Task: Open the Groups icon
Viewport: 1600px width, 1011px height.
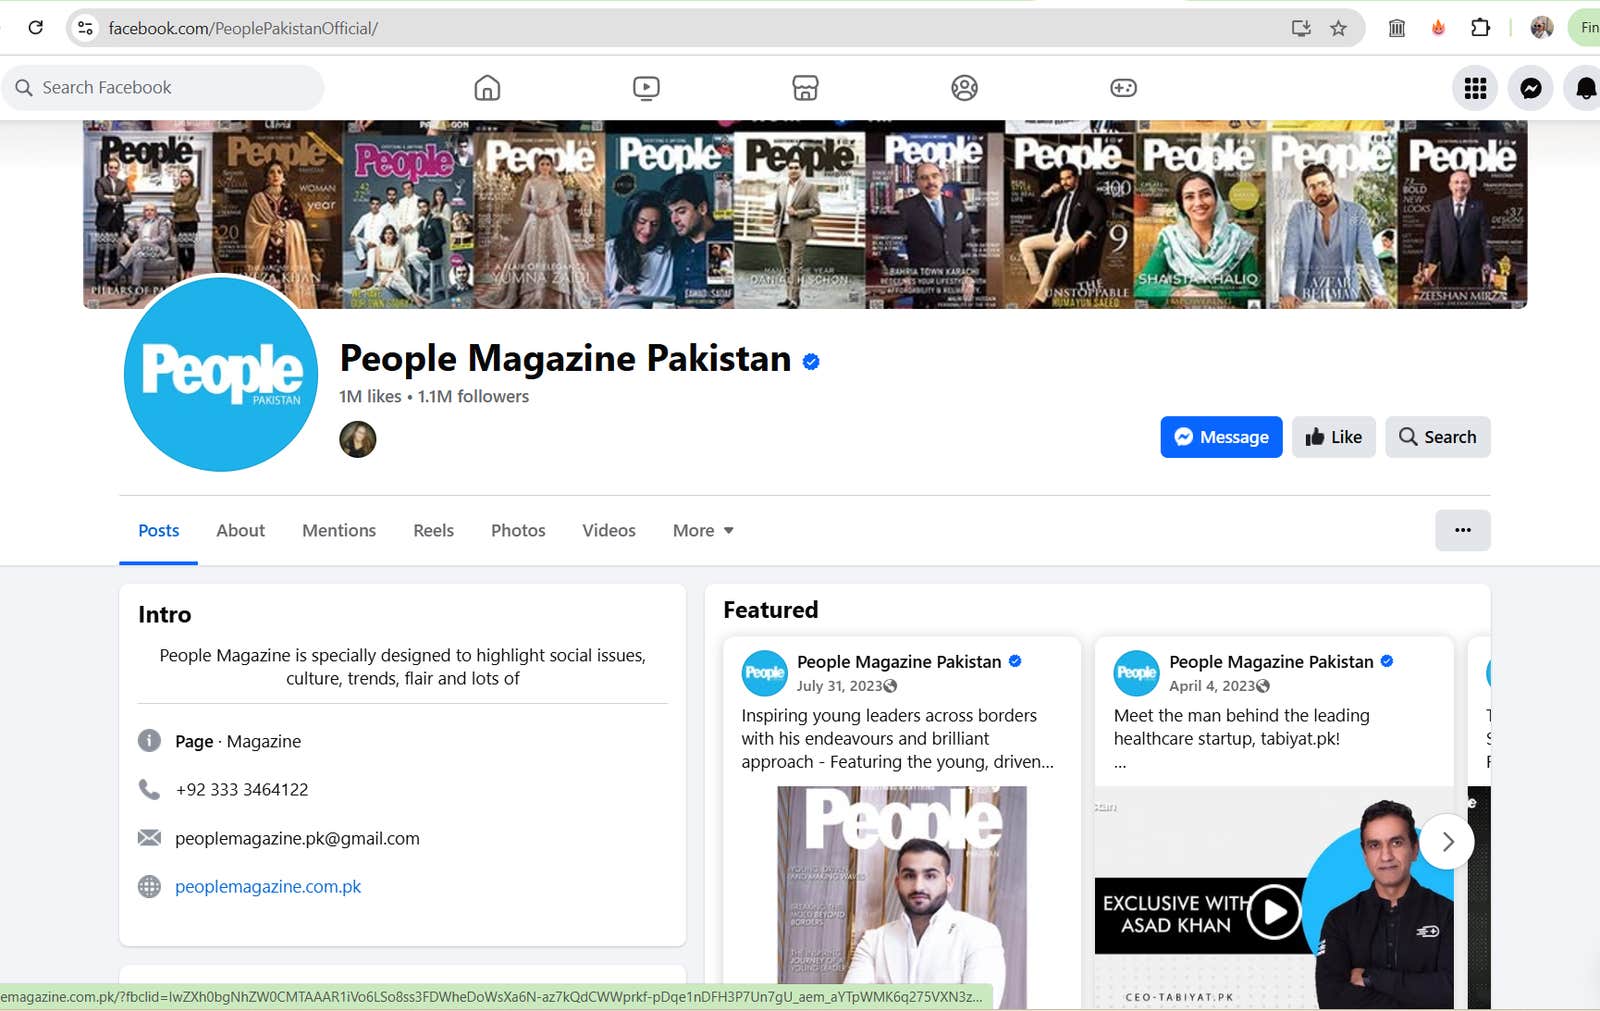Action: 964,87
